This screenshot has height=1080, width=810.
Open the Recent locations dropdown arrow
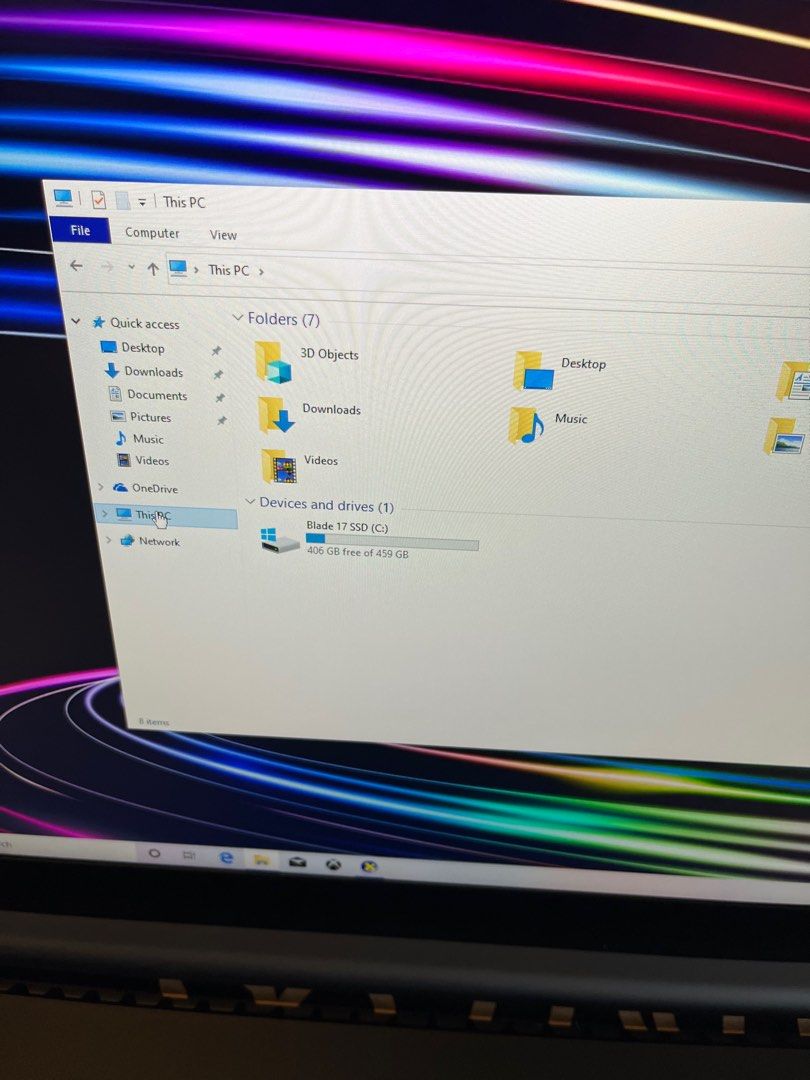pos(131,267)
